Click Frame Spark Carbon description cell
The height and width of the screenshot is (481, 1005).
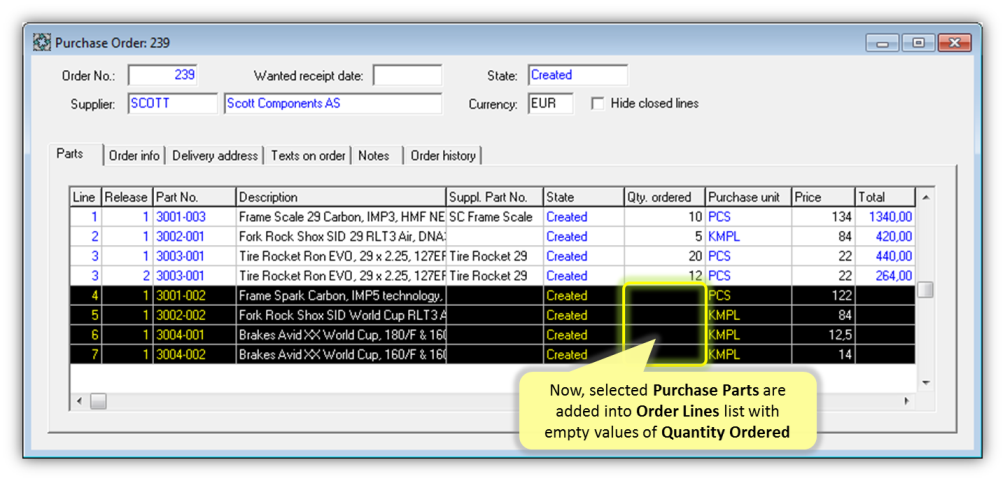341,296
